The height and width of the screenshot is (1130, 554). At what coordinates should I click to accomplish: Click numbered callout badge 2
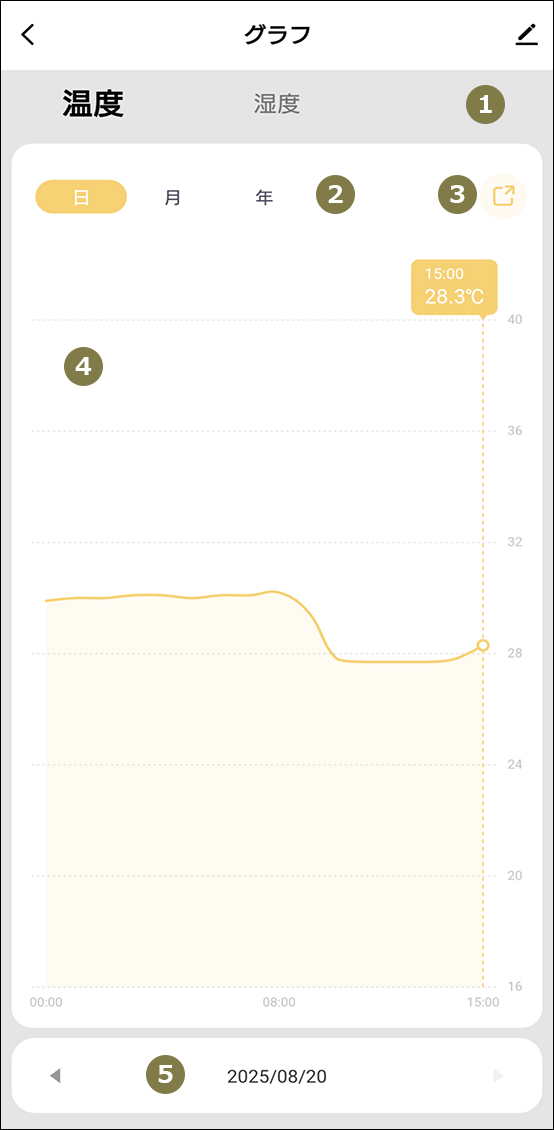pos(336,194)
